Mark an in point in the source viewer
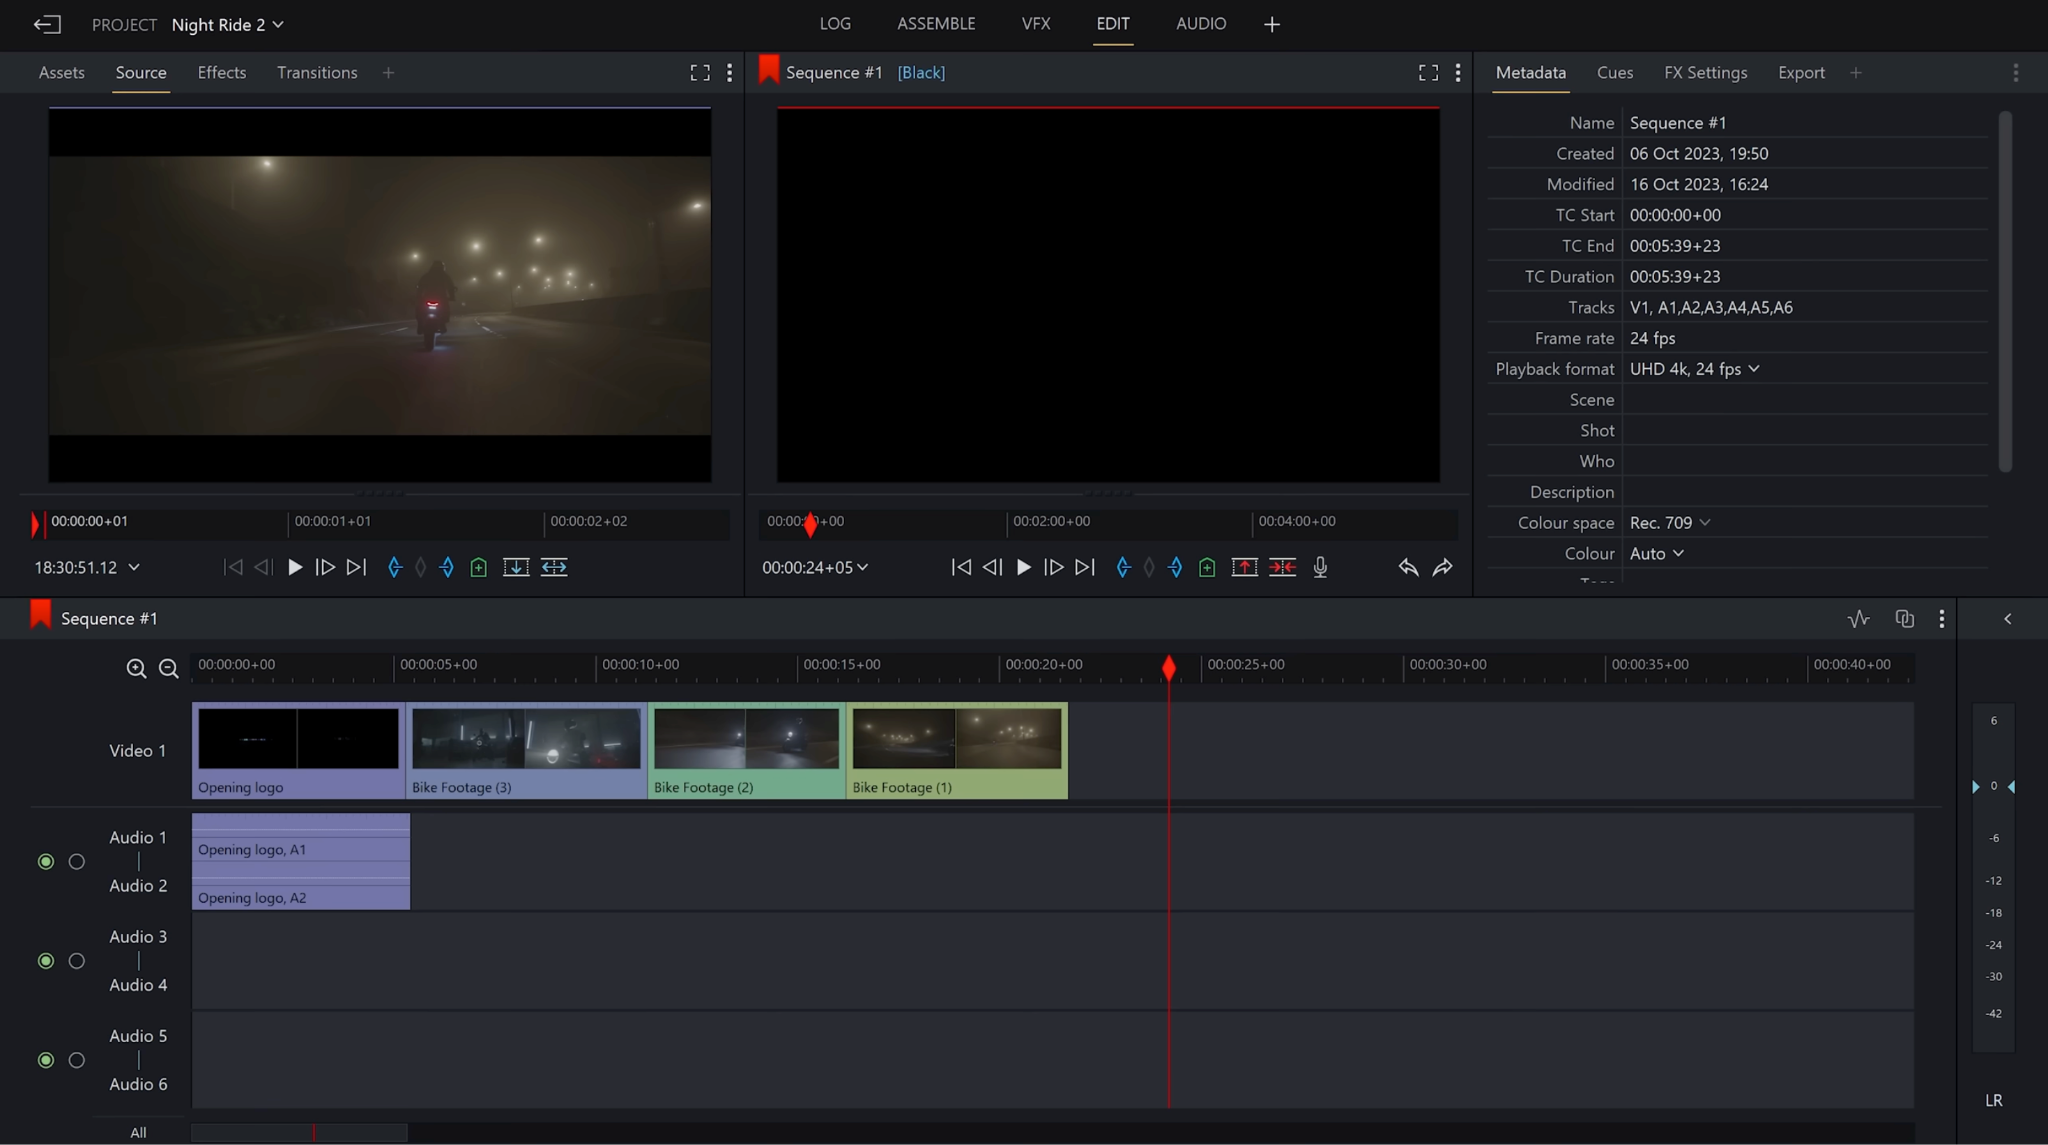 393,567
